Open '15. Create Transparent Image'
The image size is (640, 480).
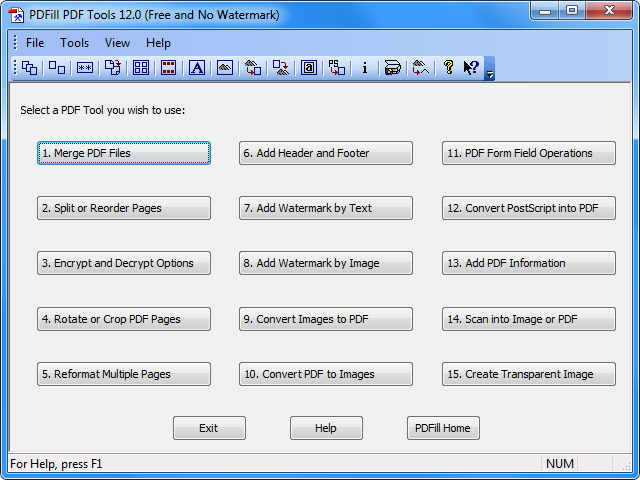(529, 374)
